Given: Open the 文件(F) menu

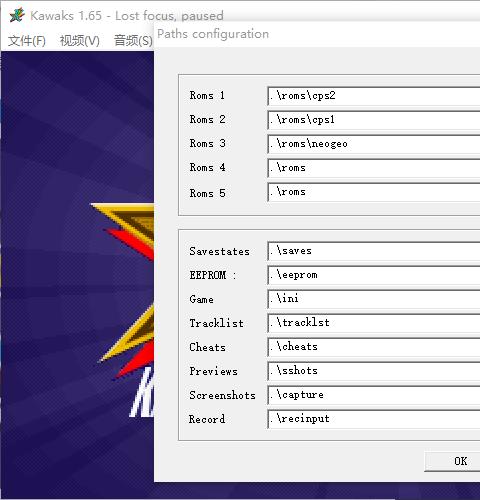Looking at the screenshot, I should 27,41.
